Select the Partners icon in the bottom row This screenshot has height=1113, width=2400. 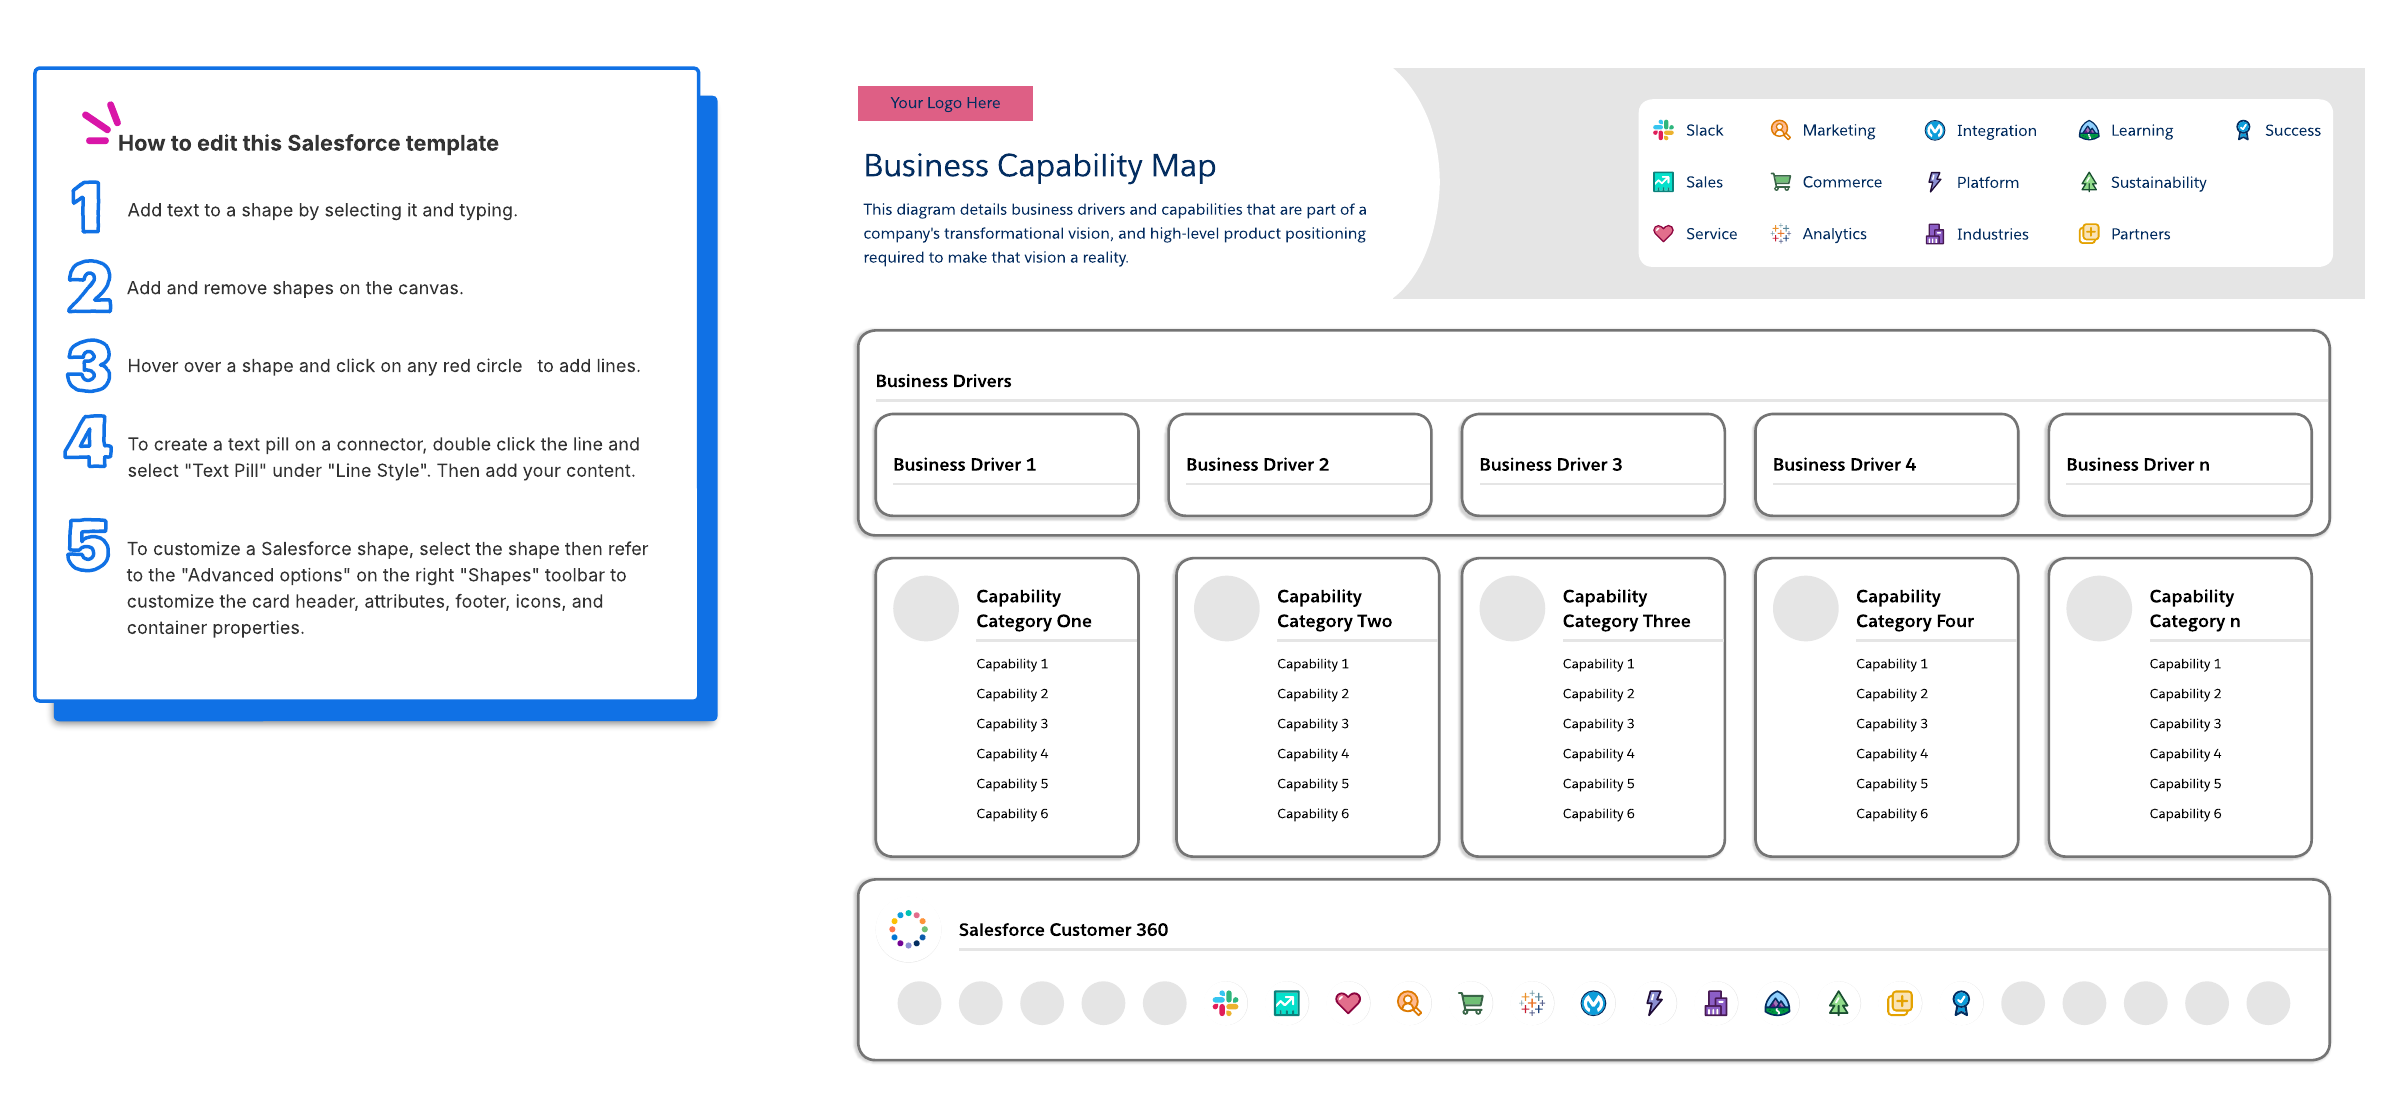1899,1003
